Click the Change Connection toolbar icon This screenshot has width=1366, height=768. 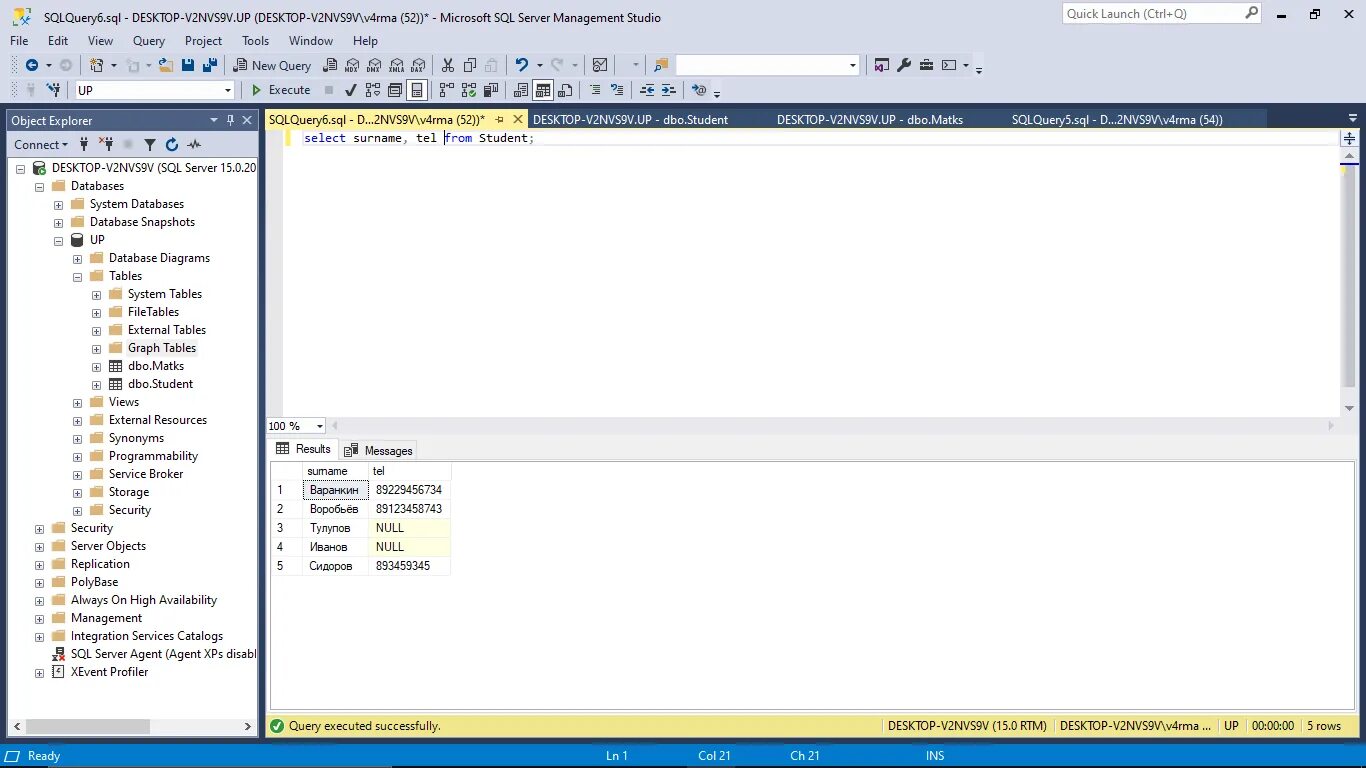pos(54,90)
